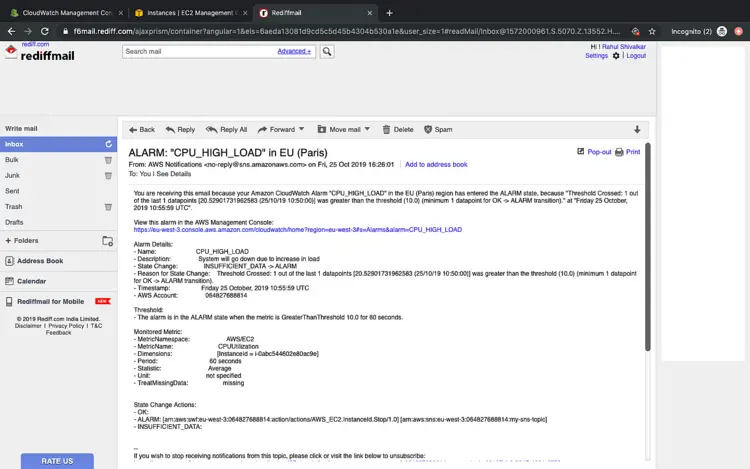Click browser back arrow

point(11,32)
